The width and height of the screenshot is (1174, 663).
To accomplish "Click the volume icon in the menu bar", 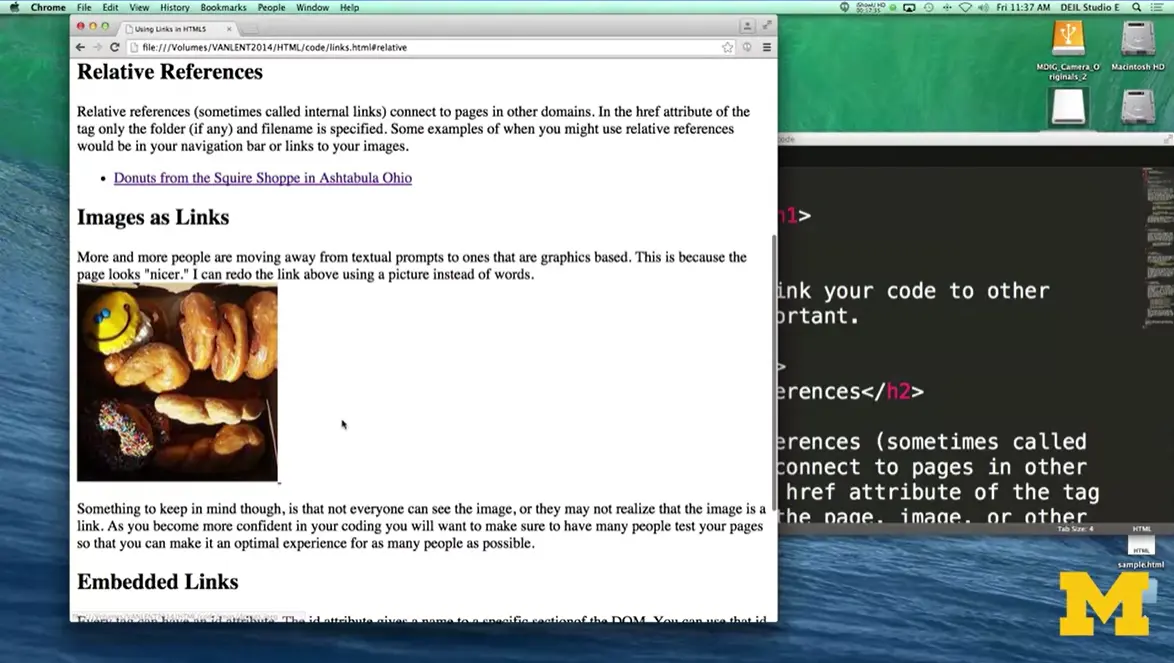I will pyautogui.click(x=983, y=6).
